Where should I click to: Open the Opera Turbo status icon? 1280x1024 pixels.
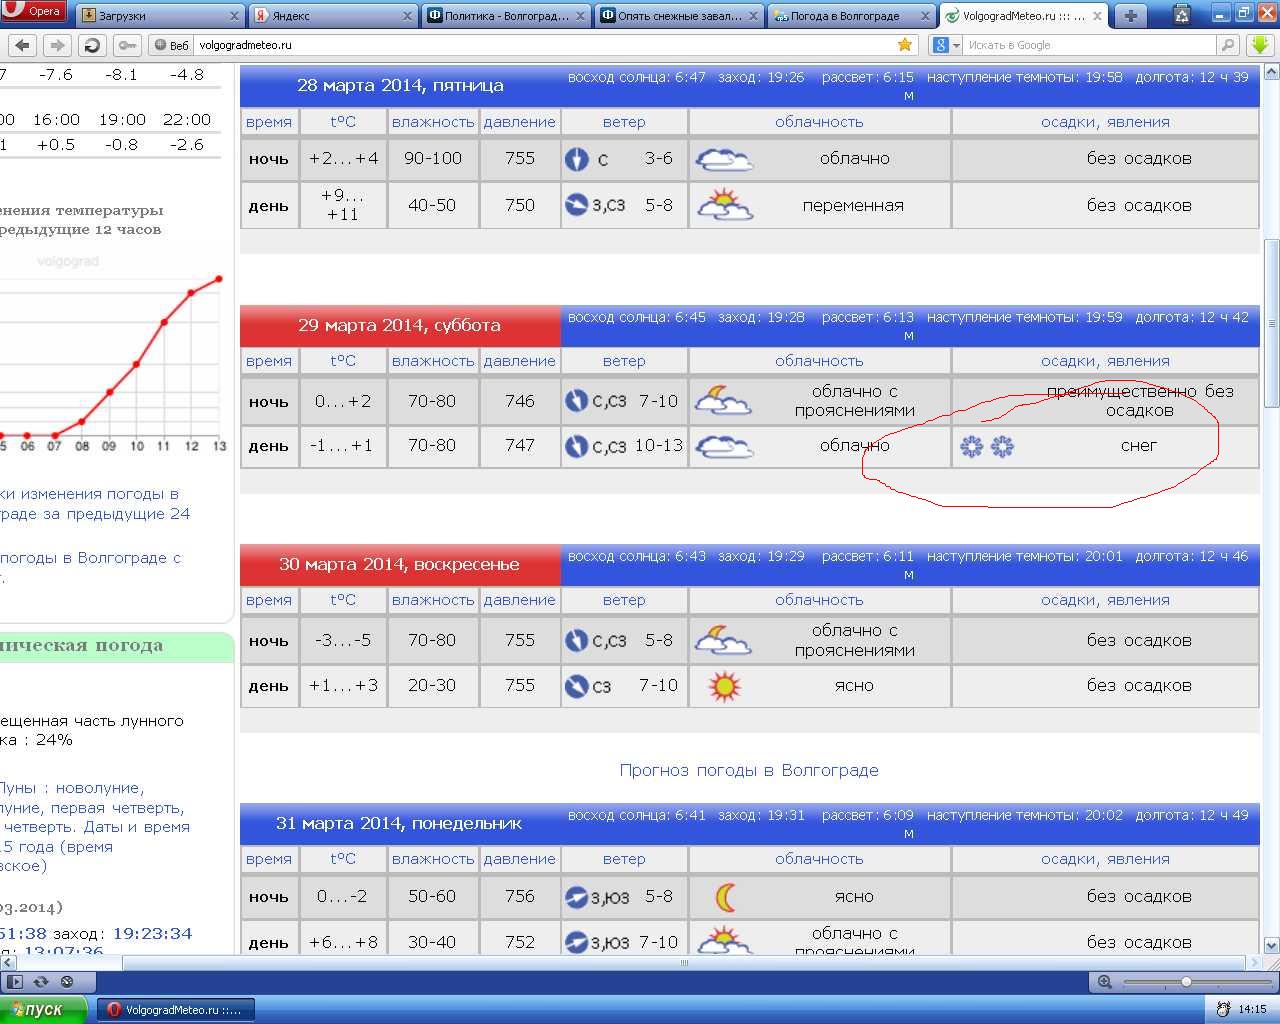67,982
